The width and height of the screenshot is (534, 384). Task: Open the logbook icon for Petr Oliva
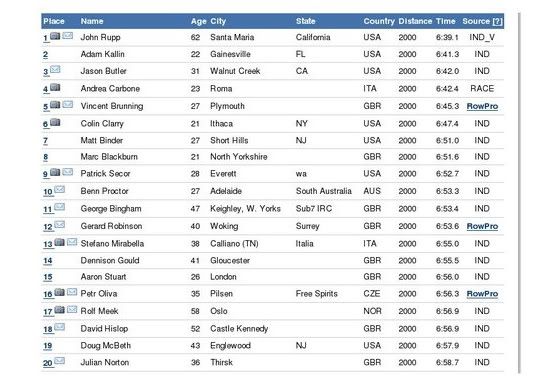(59, 292)
